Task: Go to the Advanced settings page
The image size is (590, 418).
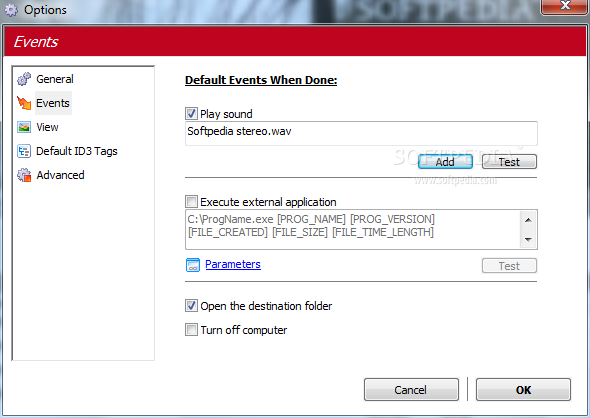Action: (60, 175)
